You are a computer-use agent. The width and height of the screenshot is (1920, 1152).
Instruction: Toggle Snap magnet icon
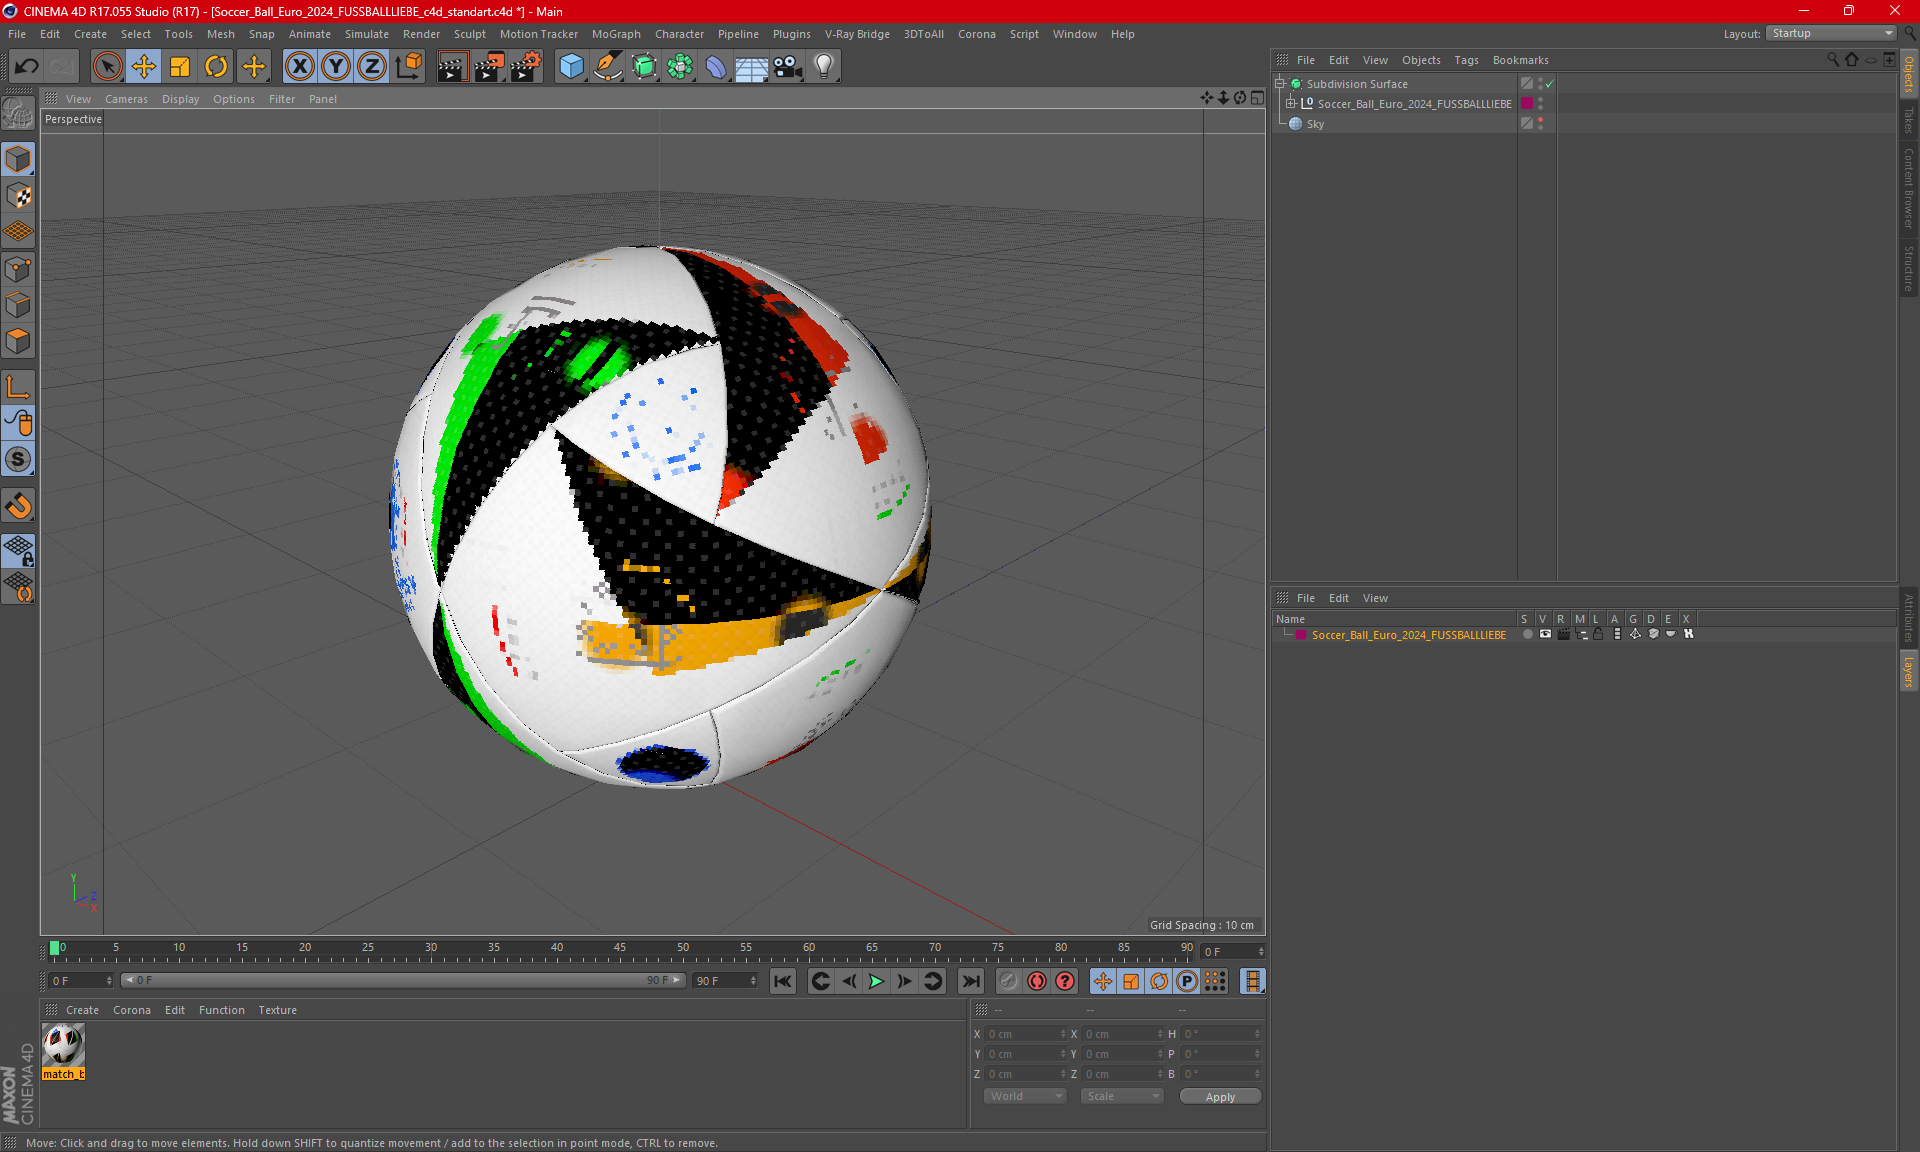coord(18,506)
